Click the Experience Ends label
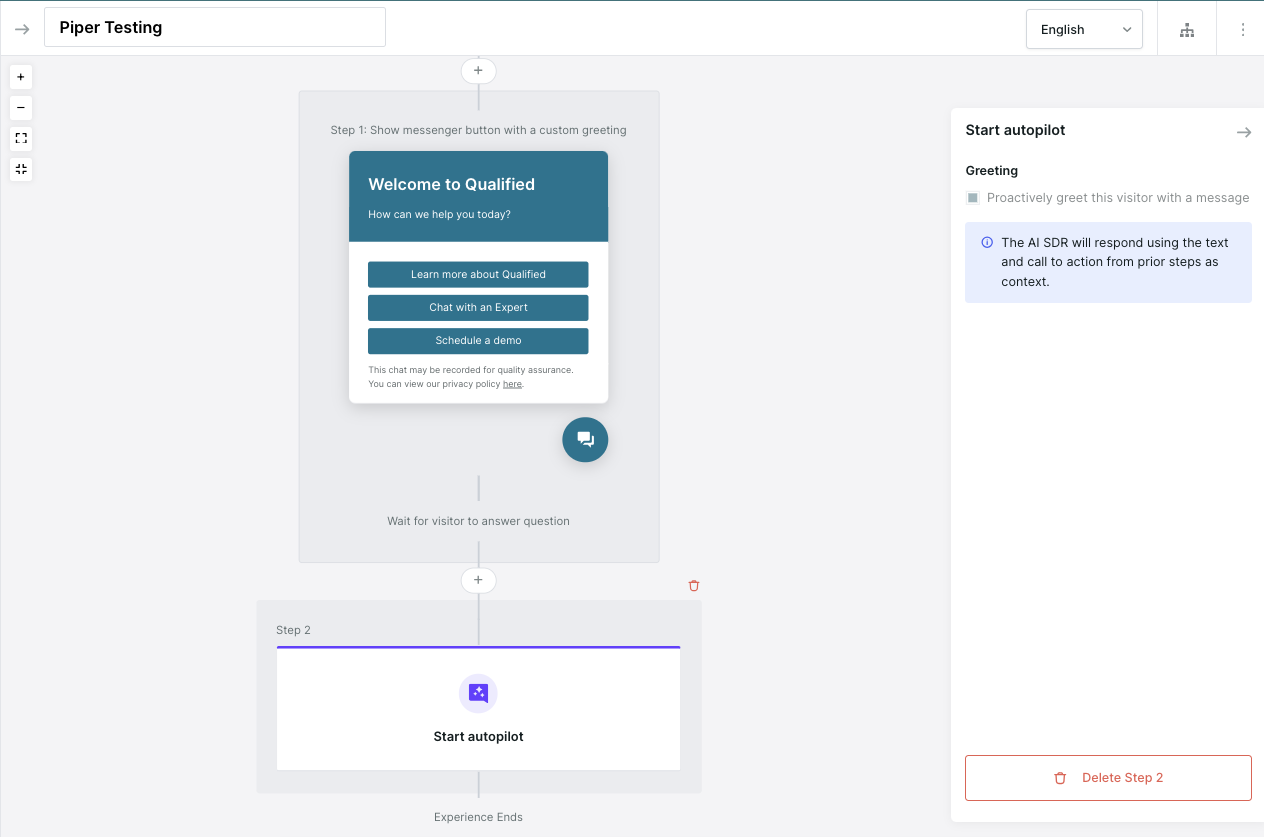This screenshot has height=837, width=1264. [478, 817]
